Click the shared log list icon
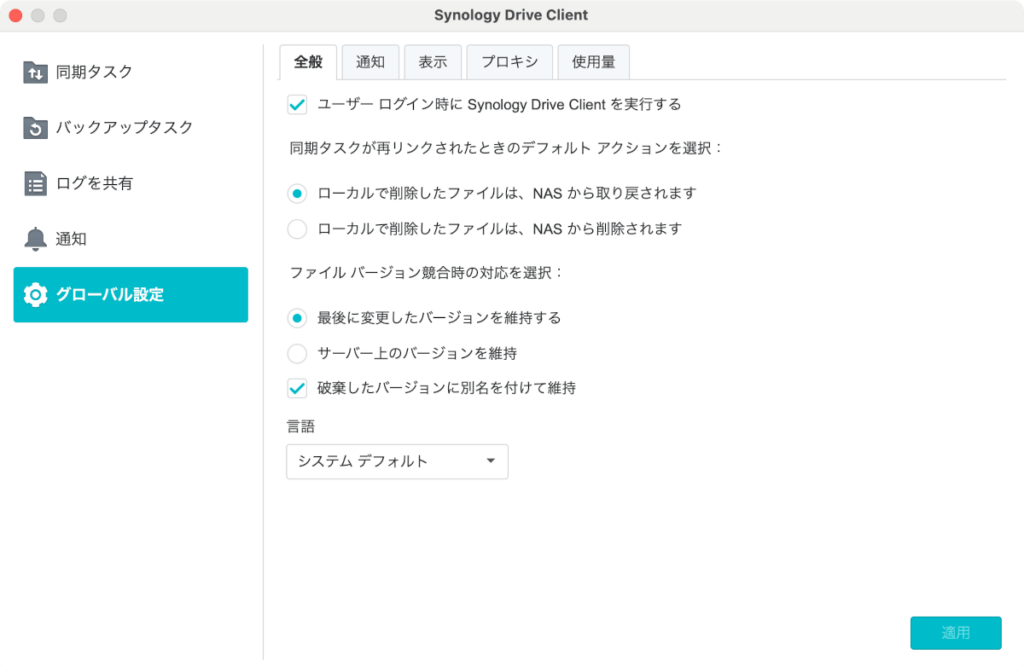 coord(35,184)
